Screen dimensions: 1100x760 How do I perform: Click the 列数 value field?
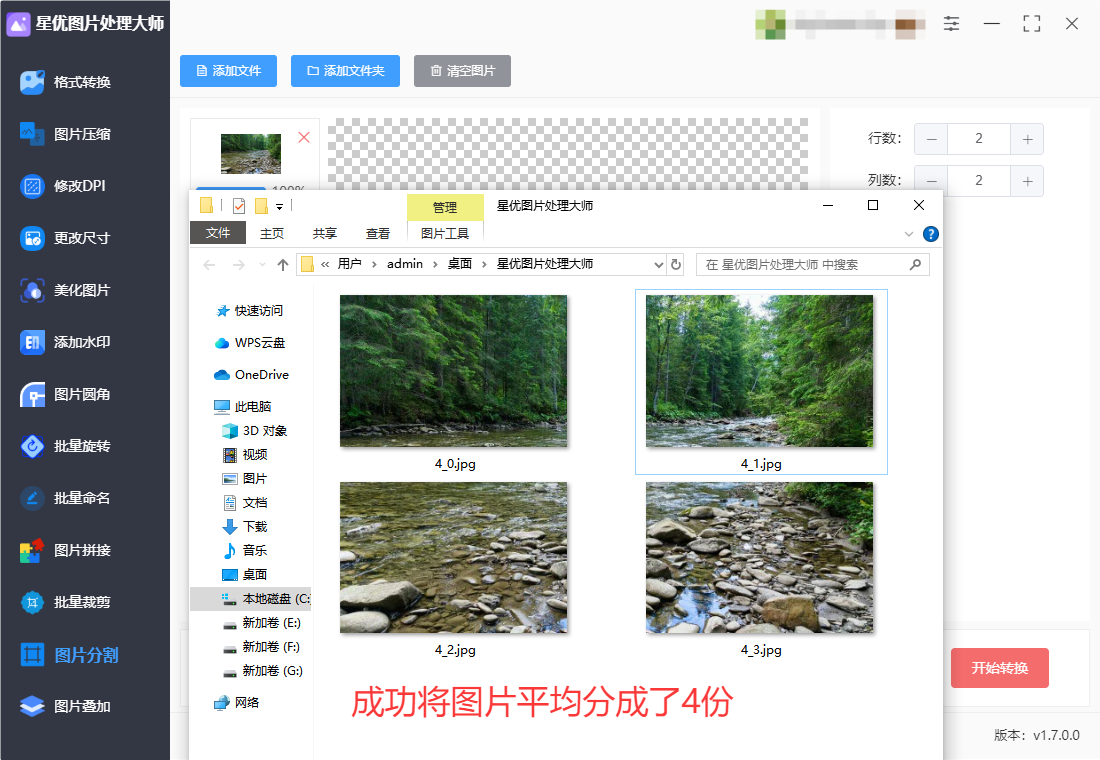tap(979, 181)
